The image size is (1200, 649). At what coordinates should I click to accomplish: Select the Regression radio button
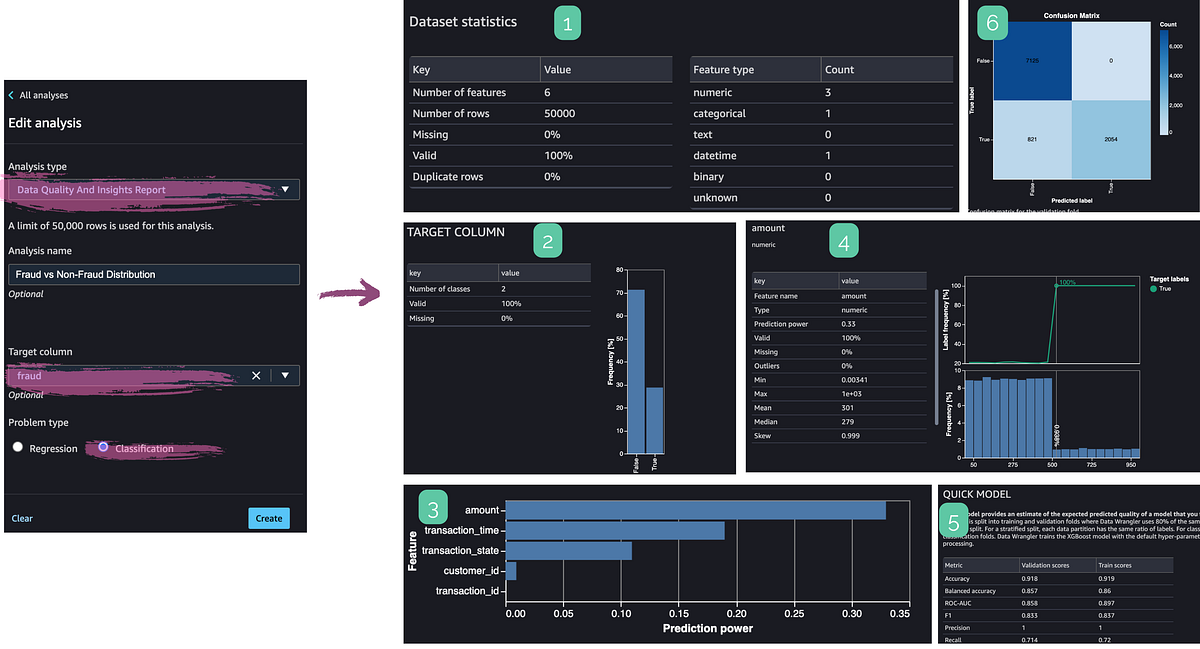pos(17,448)
